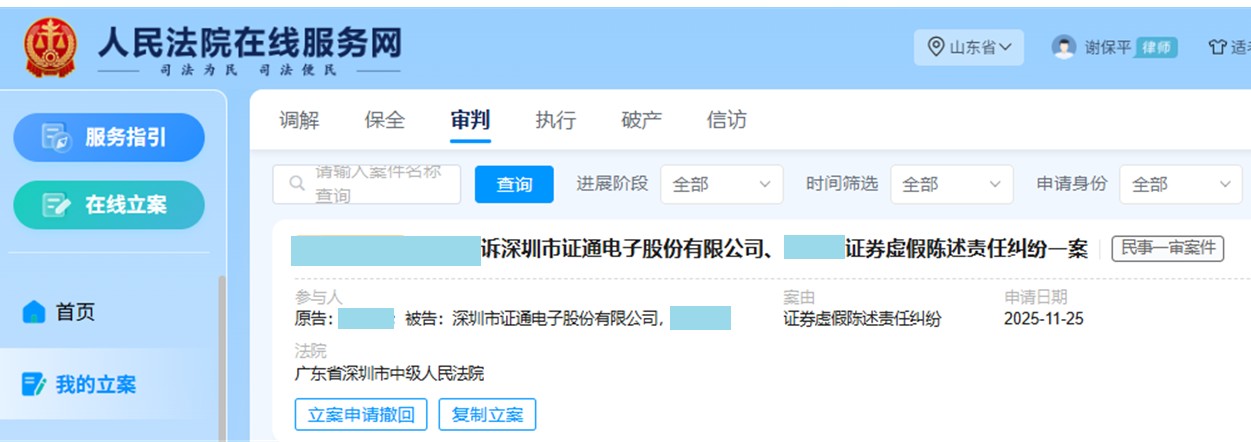Click the 广东省深圳市中级人民法院 court text
This screenshot has height=442, width=1251.
click(x=389, y=373)
